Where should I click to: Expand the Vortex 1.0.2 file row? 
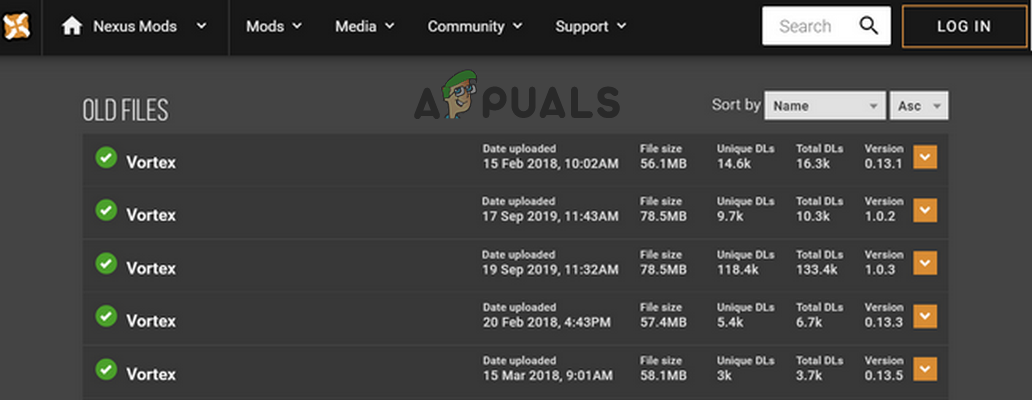(x=925, y=210)
